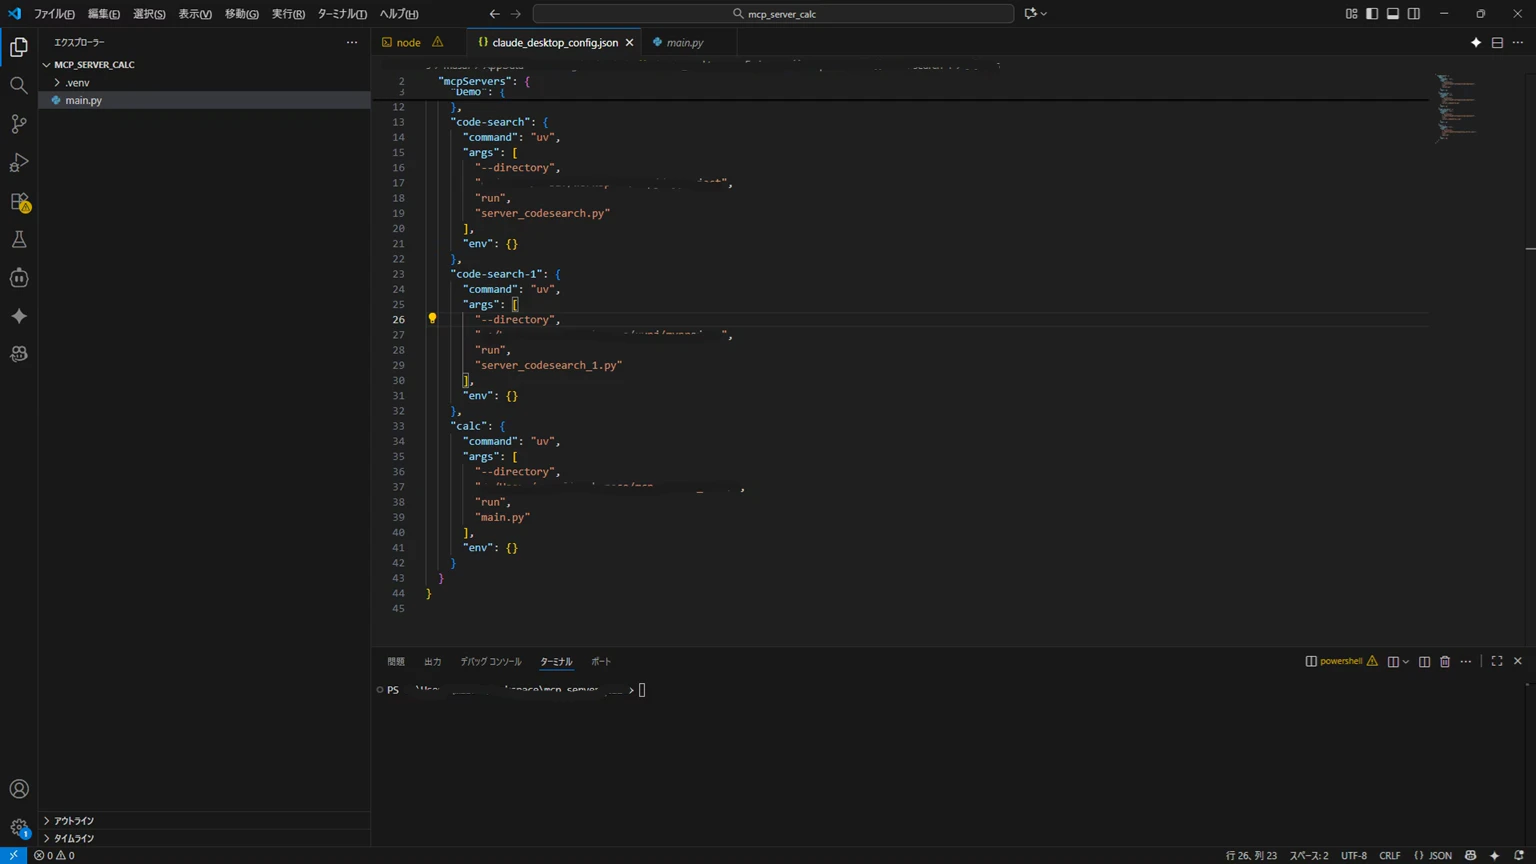Open the ターミナル(T) menu

[x=342, y=14]
